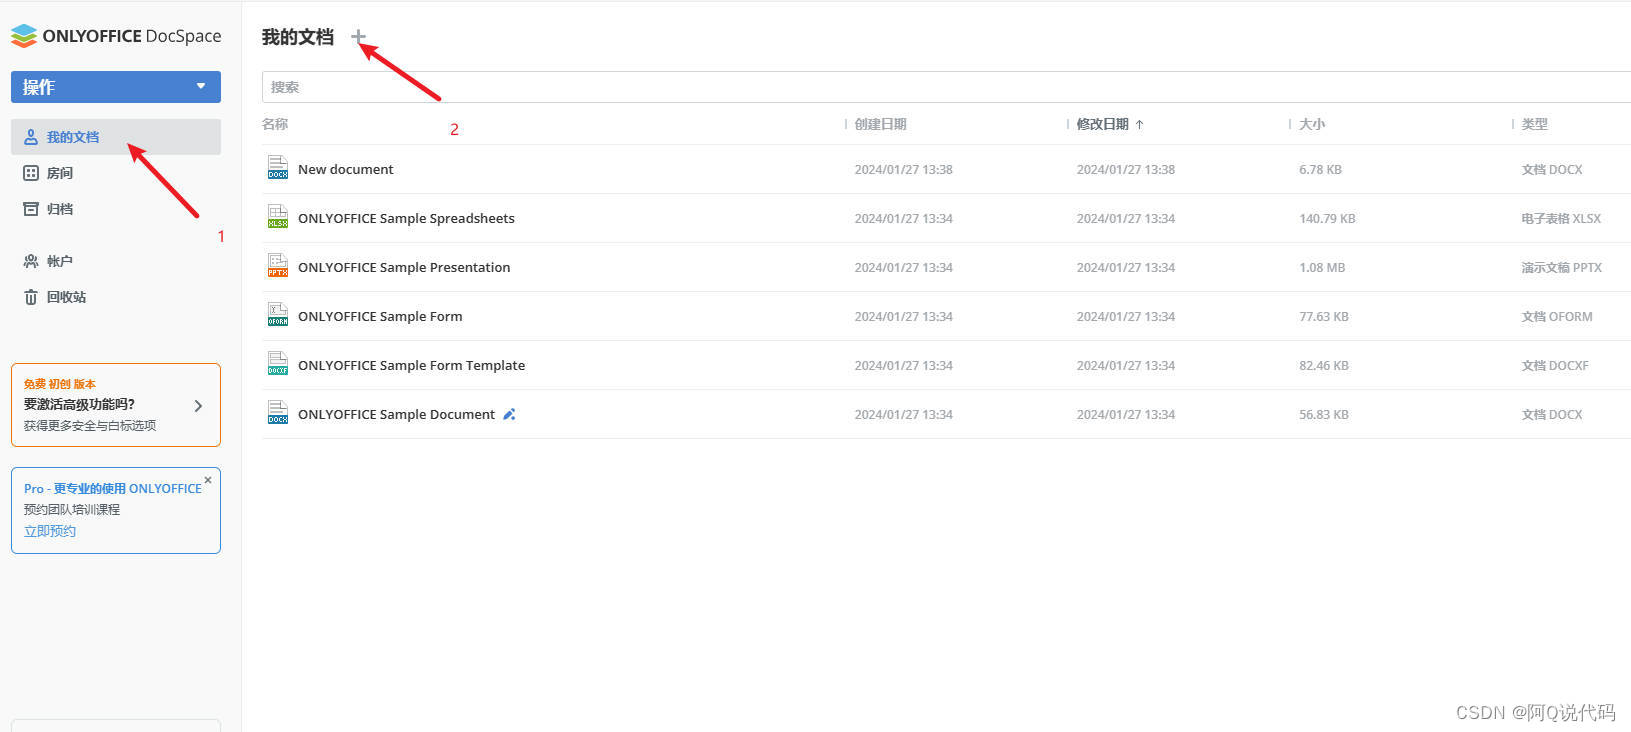Click the plus icon beside 我的文档 title
The image size is (1631, 732).
click(x=358, y=37)
